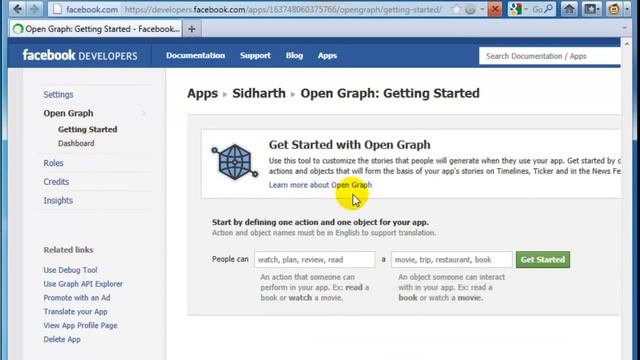Open the Roles sidebar link
Viewport: 640px width, 360px height.
53,163
